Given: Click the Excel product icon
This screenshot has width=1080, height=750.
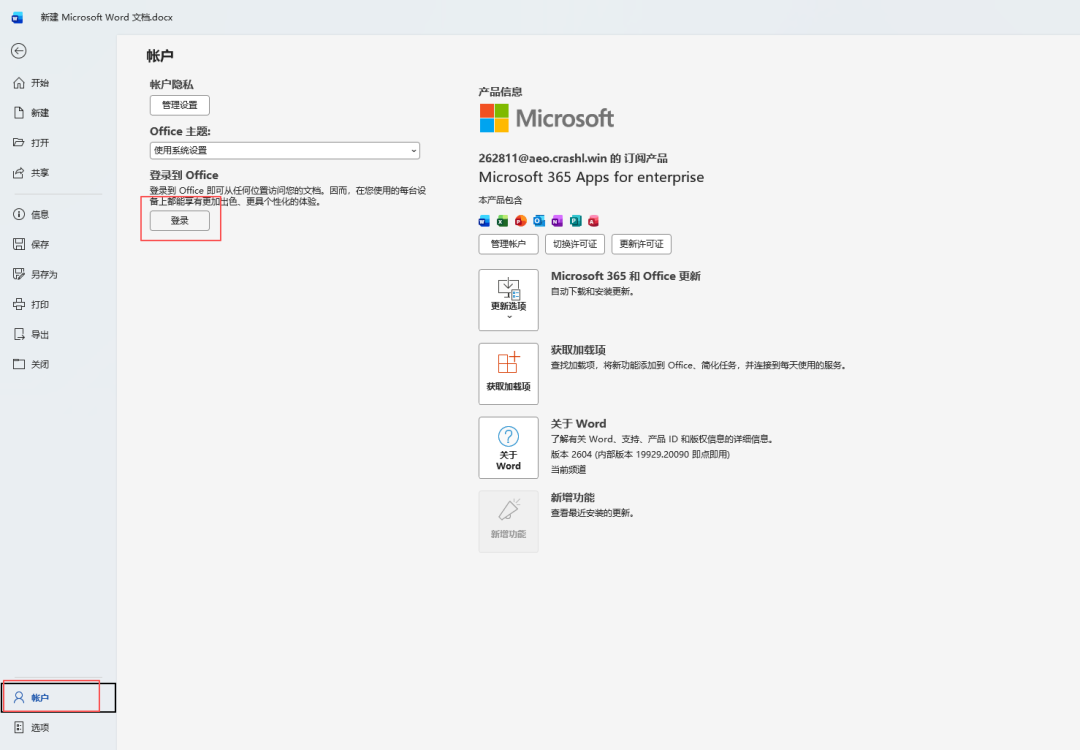Looking at the screenshot, I should pos(502,221).
